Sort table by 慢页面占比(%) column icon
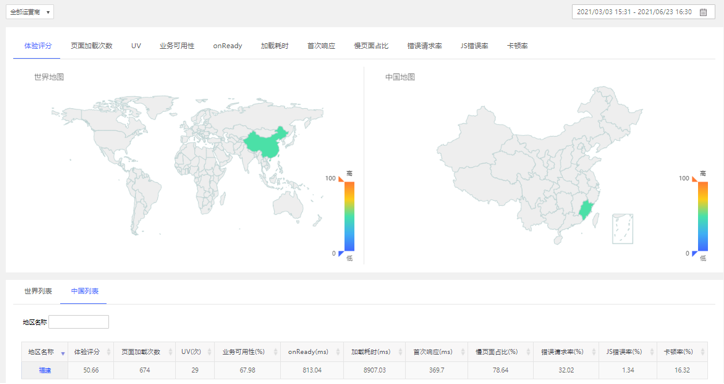The height and width of the screenshot is (384, 724). click(x=528, y=352)
